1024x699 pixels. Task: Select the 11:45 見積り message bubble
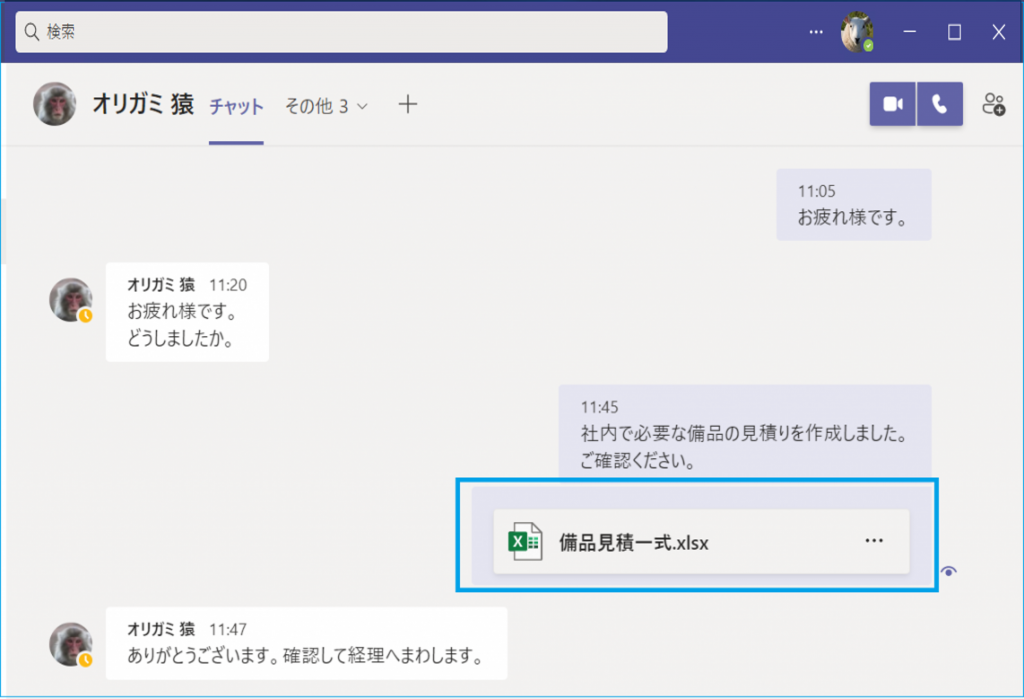[x=744, y=435]
